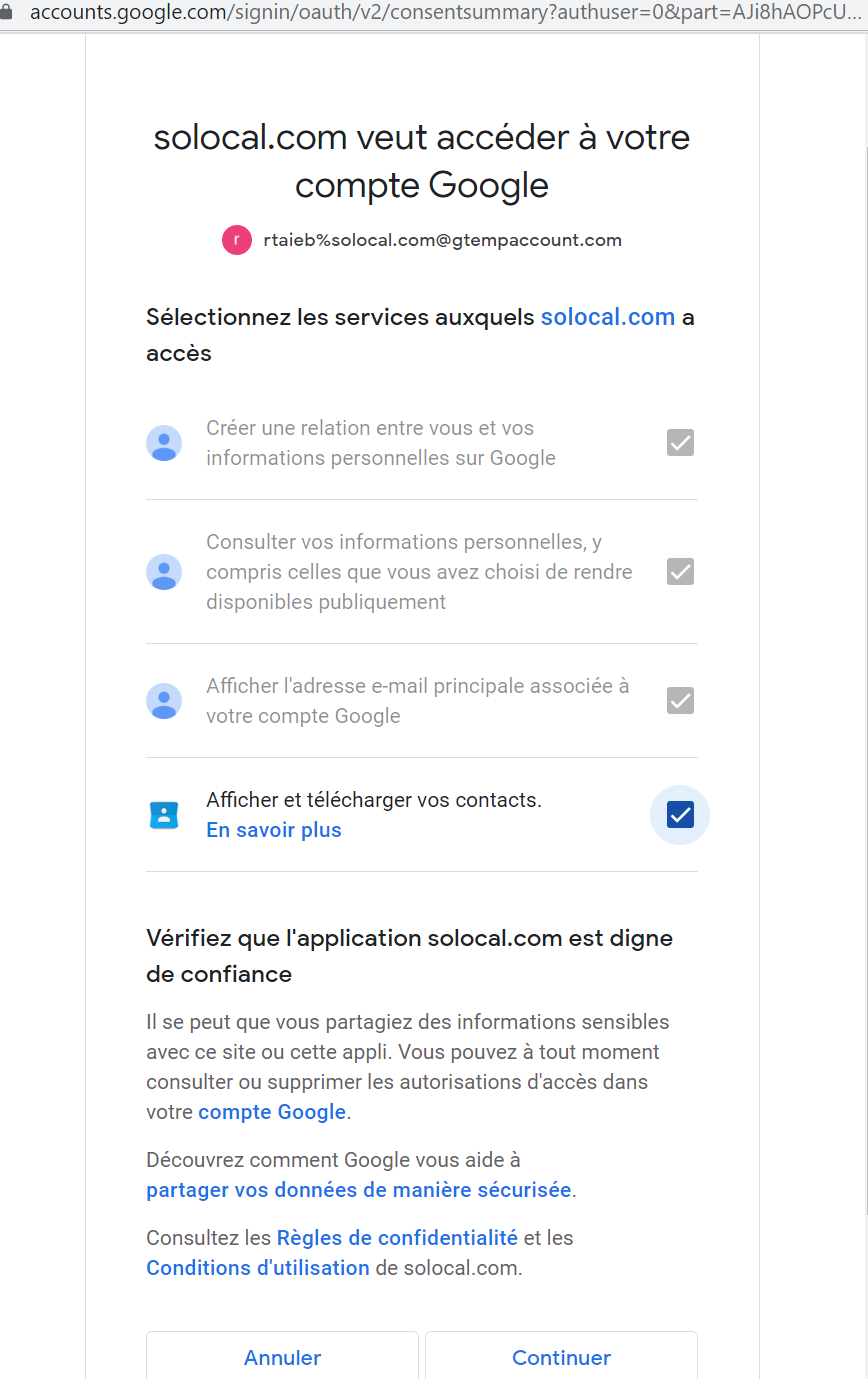Click the greyed checkbox for 'Afficher l'adresse e-mail principale'
The height and width of the screenshot is (1379, 868).
(x=680, y=700)
